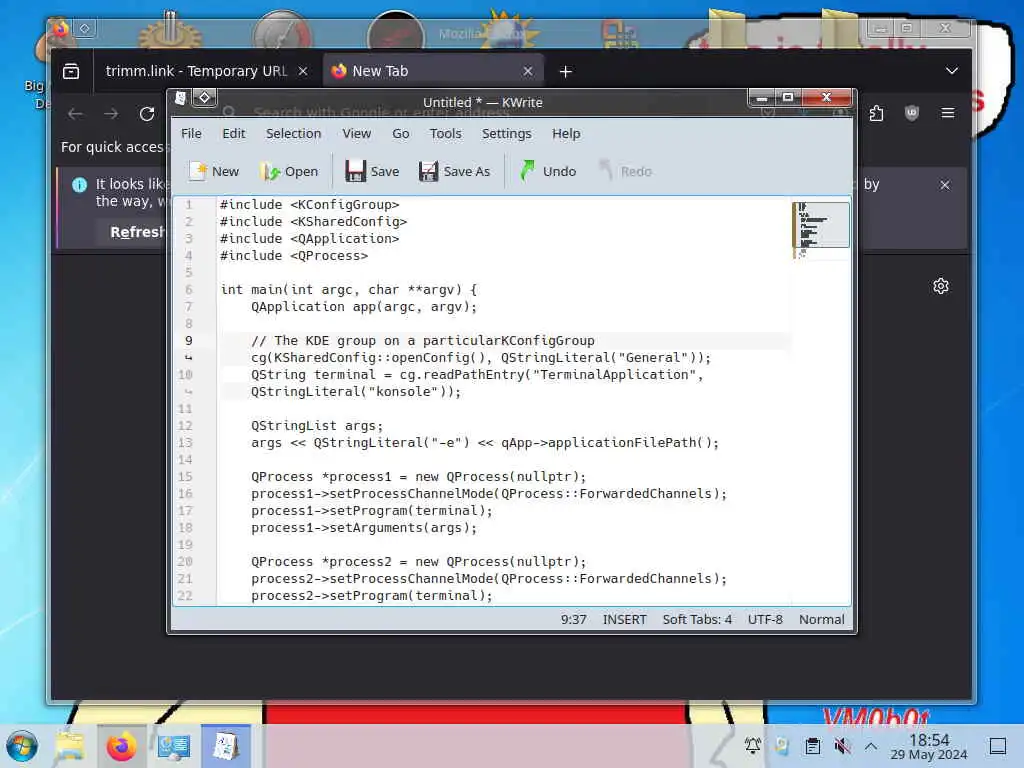Open the View menu in KWrite
The image size is (1024, 768).
tap(357, 133)
